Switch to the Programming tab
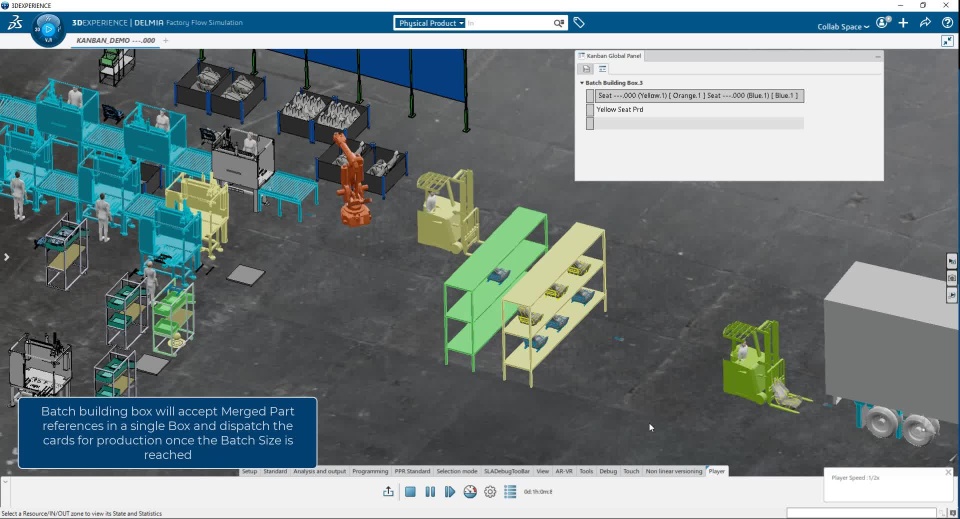 (370, 471)
